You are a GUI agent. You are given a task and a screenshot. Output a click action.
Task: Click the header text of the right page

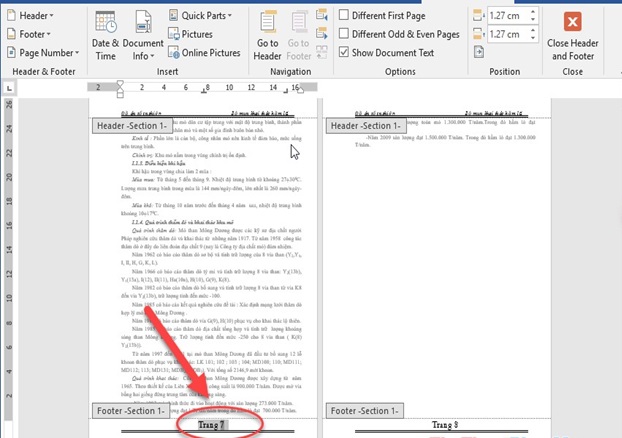coord(441,113)
